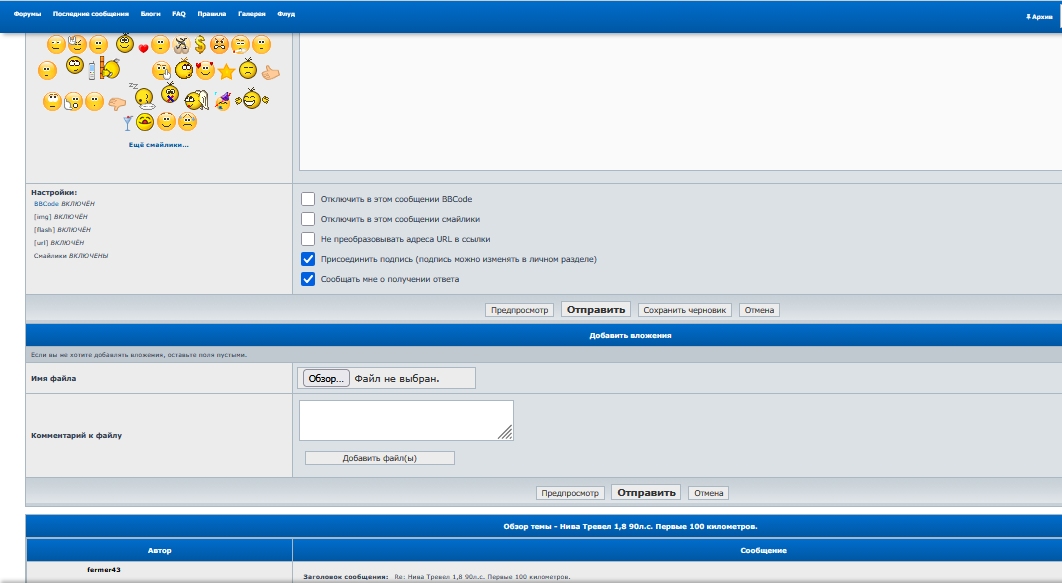The width and height of the screenshot is (1062, 583).
Task: Uncheck the 'Присоединить подпись' checkbox
Action: (308, 259)
